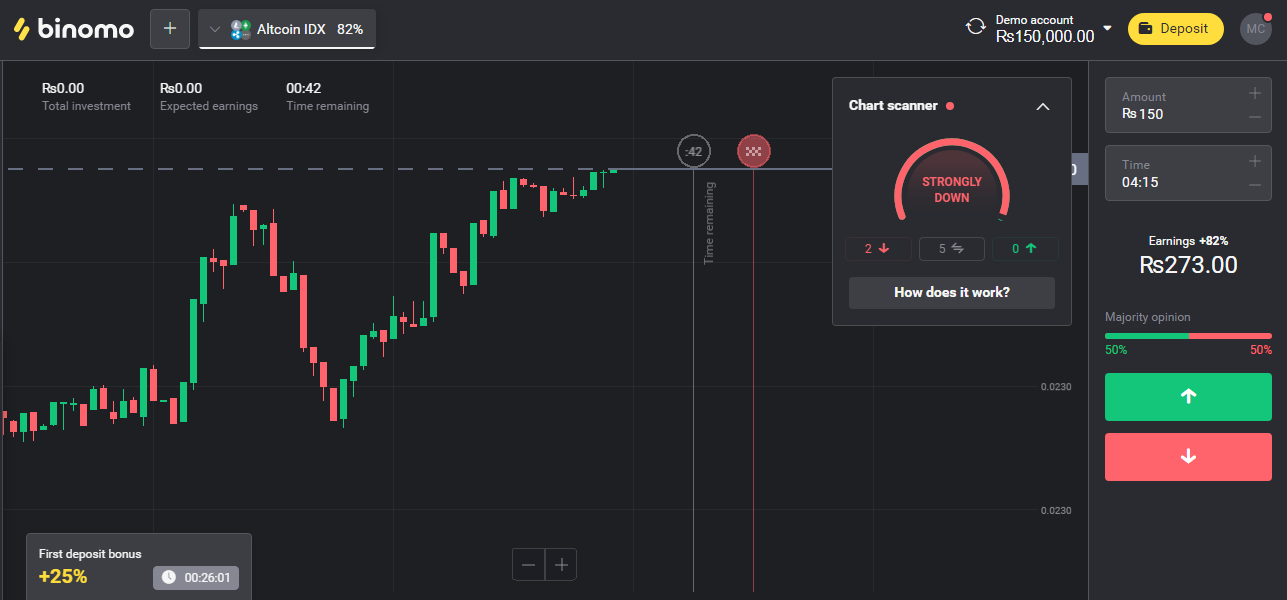Image resolution: width=1287 pixels, height=600 pixels.
Task: Open the First deposit bonus banner
Action: [139, 566]
